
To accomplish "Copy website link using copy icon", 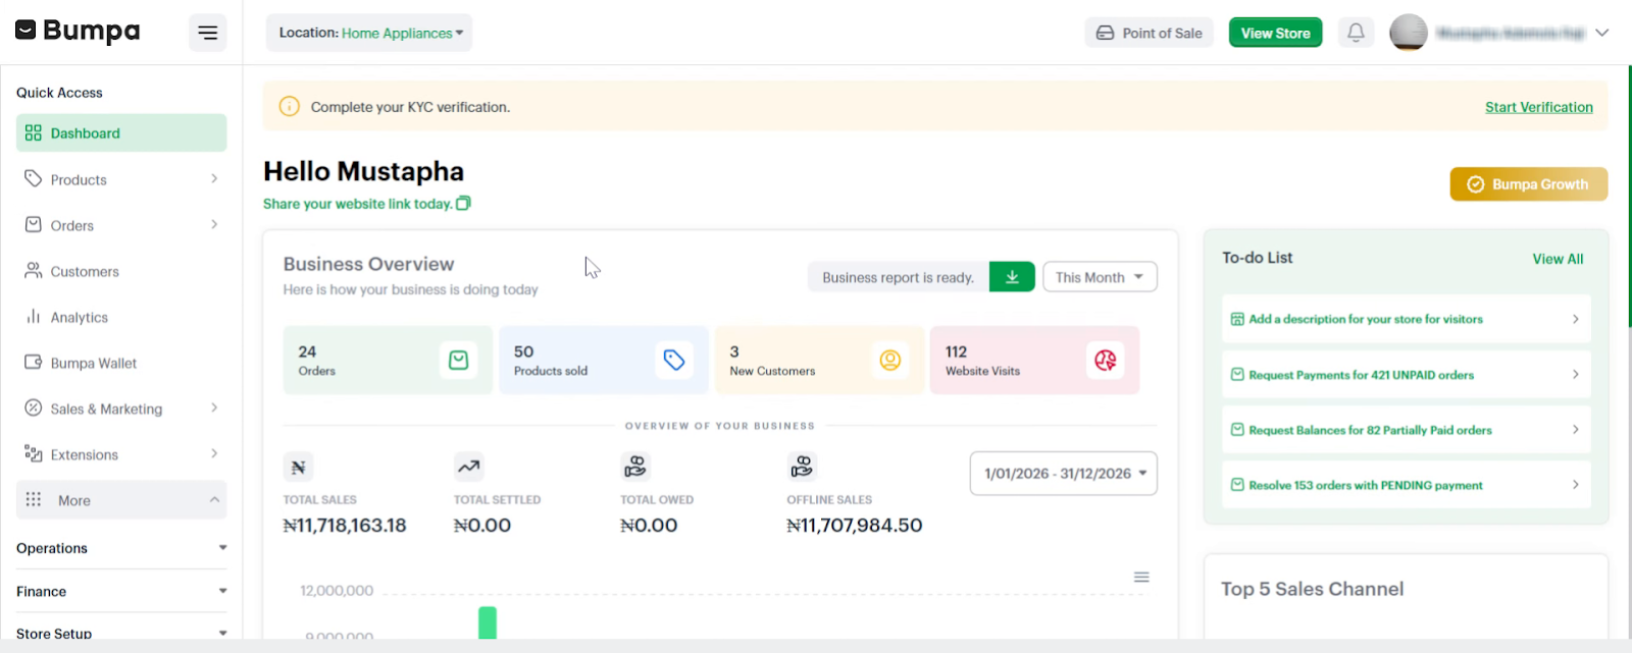I will click(x=463, y=203).
